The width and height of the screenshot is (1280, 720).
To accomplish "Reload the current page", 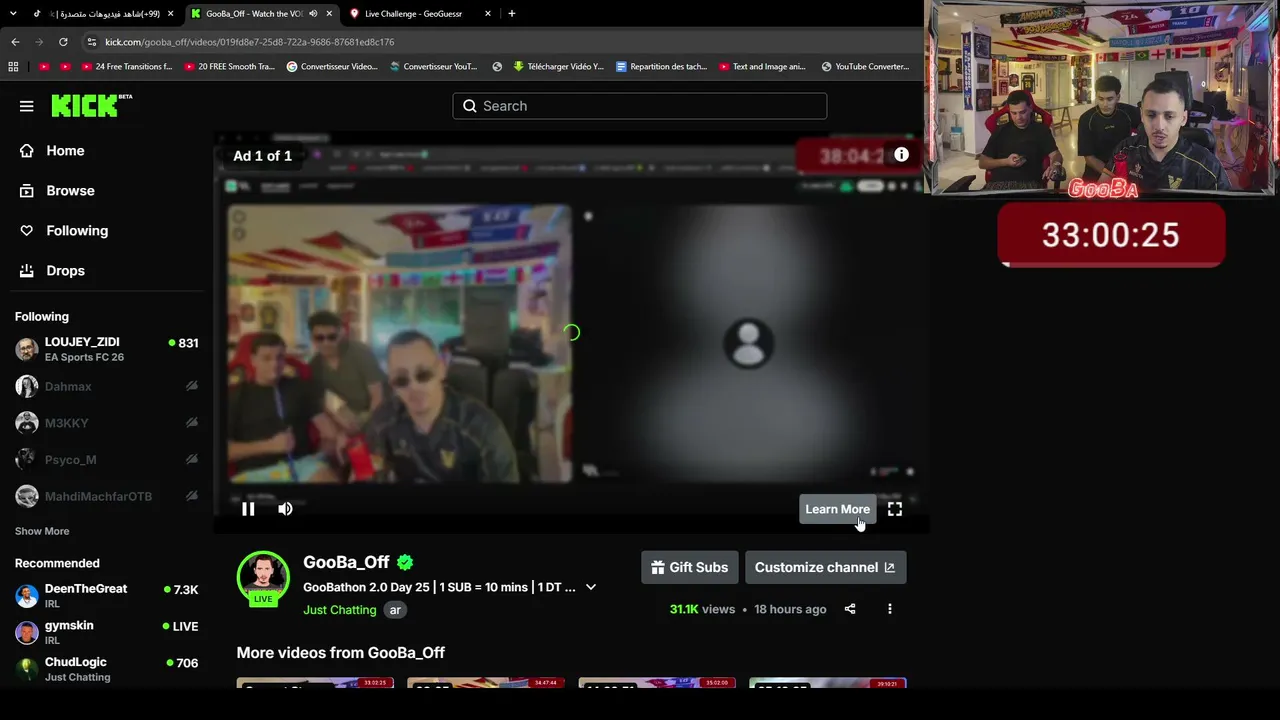I will coord(63,42).
